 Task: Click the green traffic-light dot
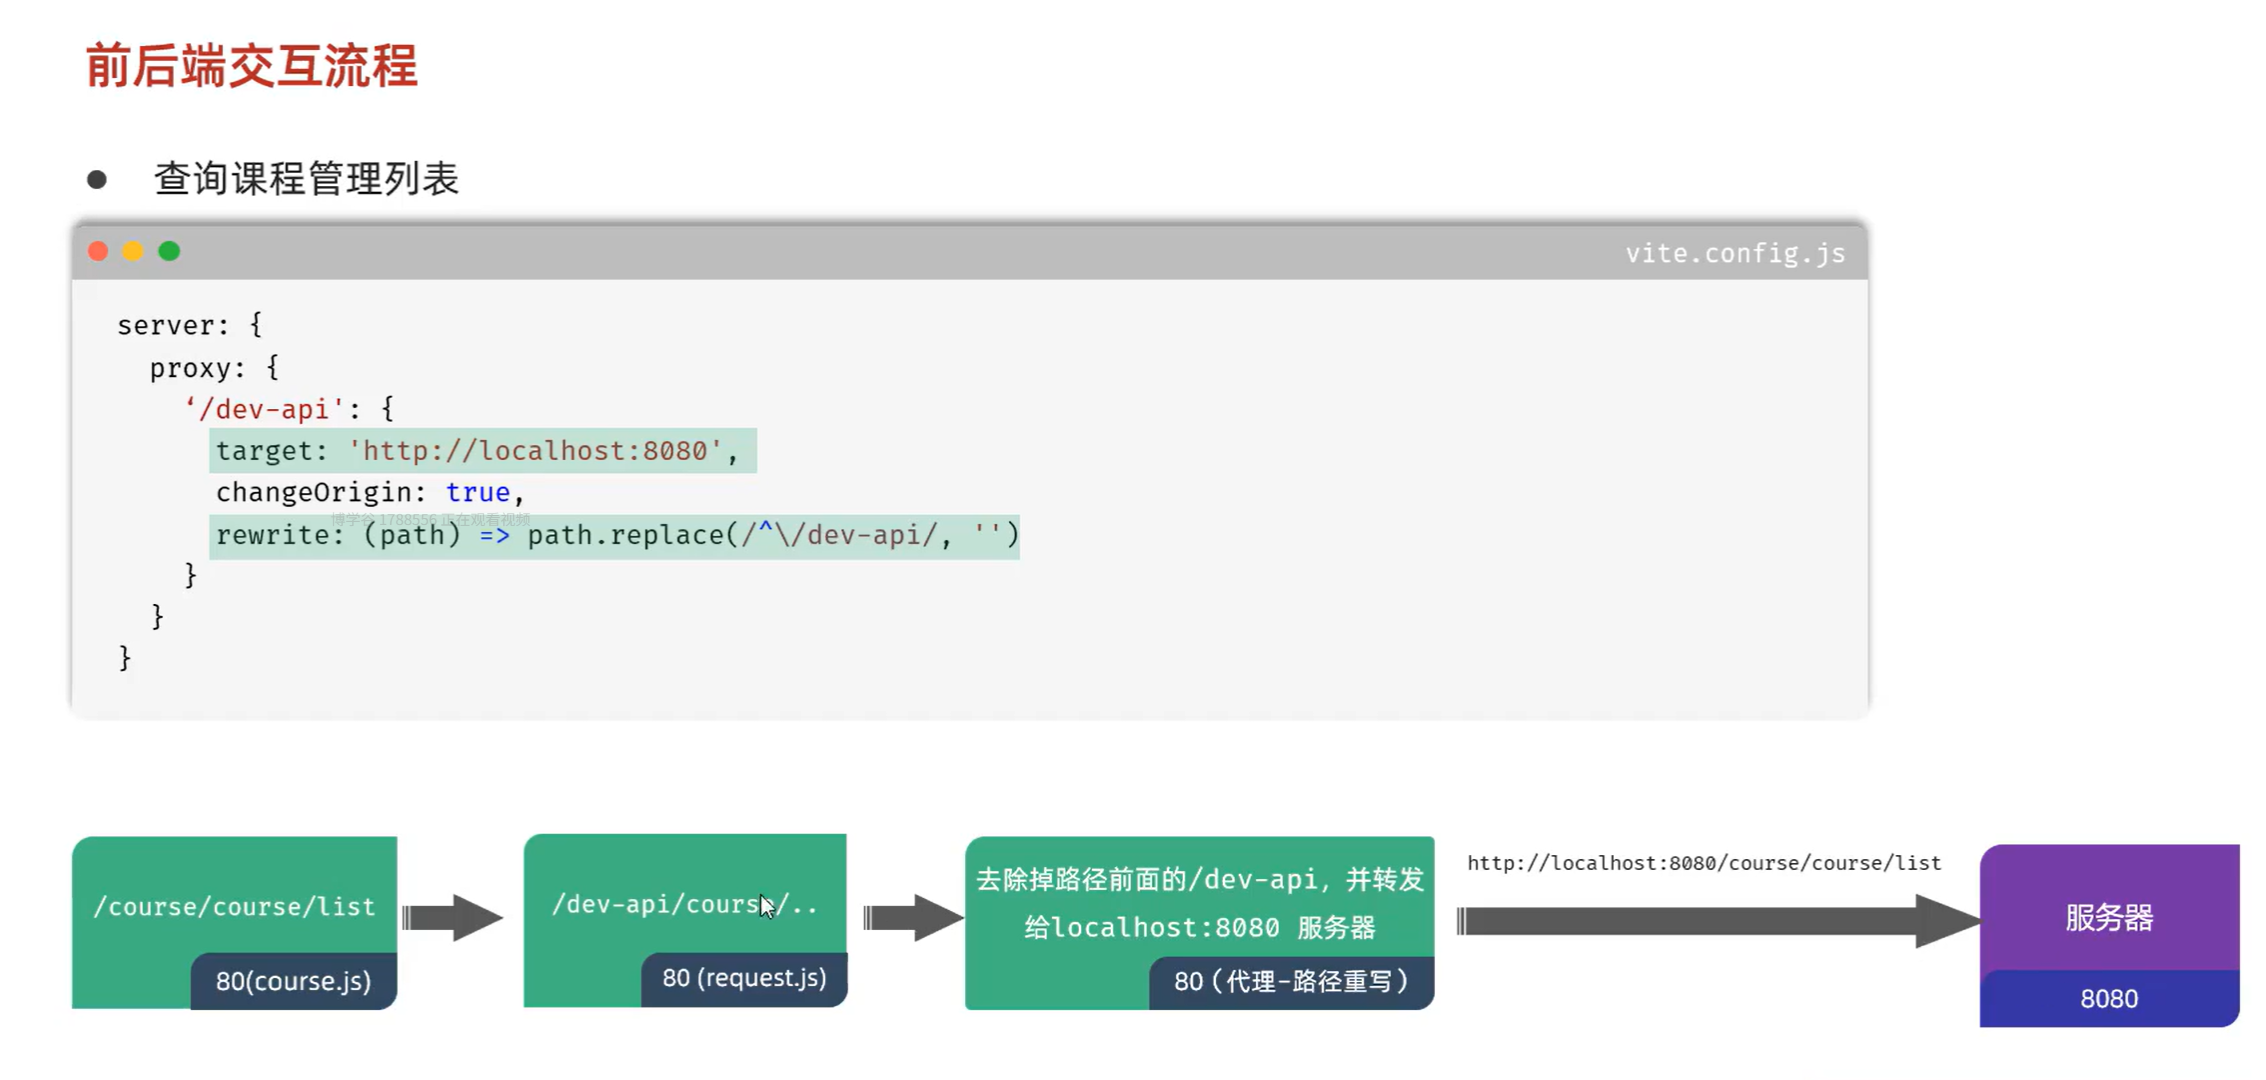[169, 251]
